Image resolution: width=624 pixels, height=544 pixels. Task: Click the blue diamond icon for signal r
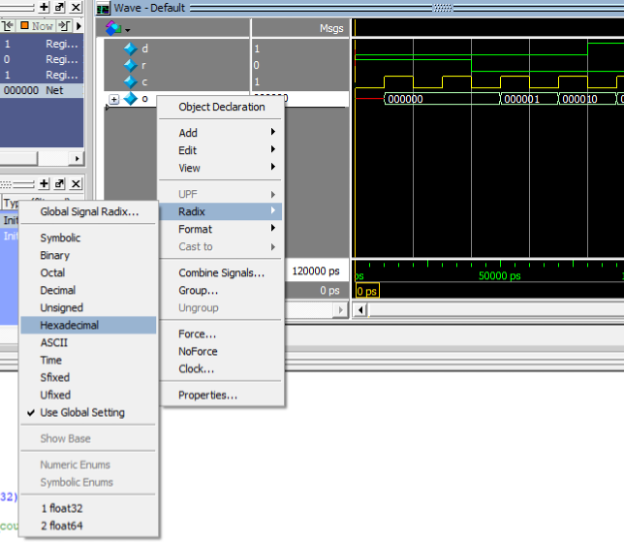coord(129,65)
